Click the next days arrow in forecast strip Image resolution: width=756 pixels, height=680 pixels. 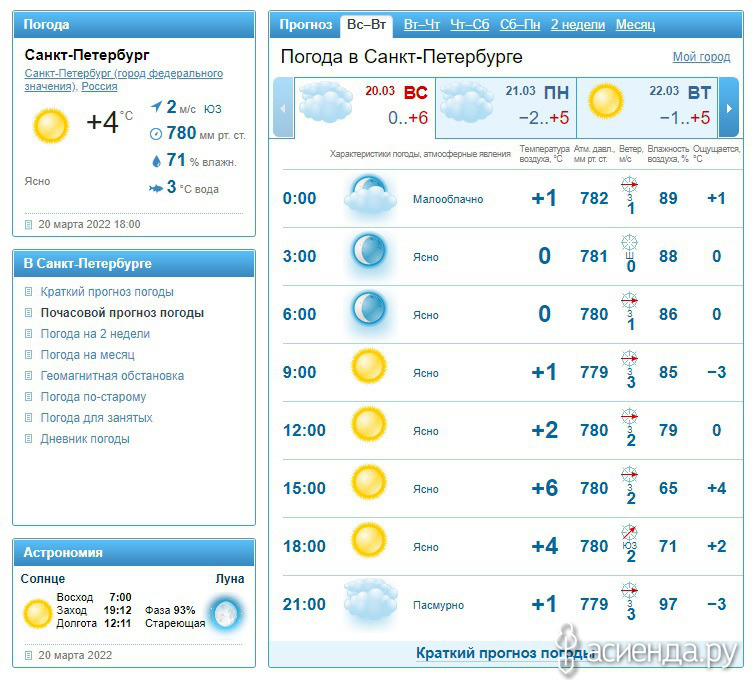pyautogui.click(x=729, y=108)
